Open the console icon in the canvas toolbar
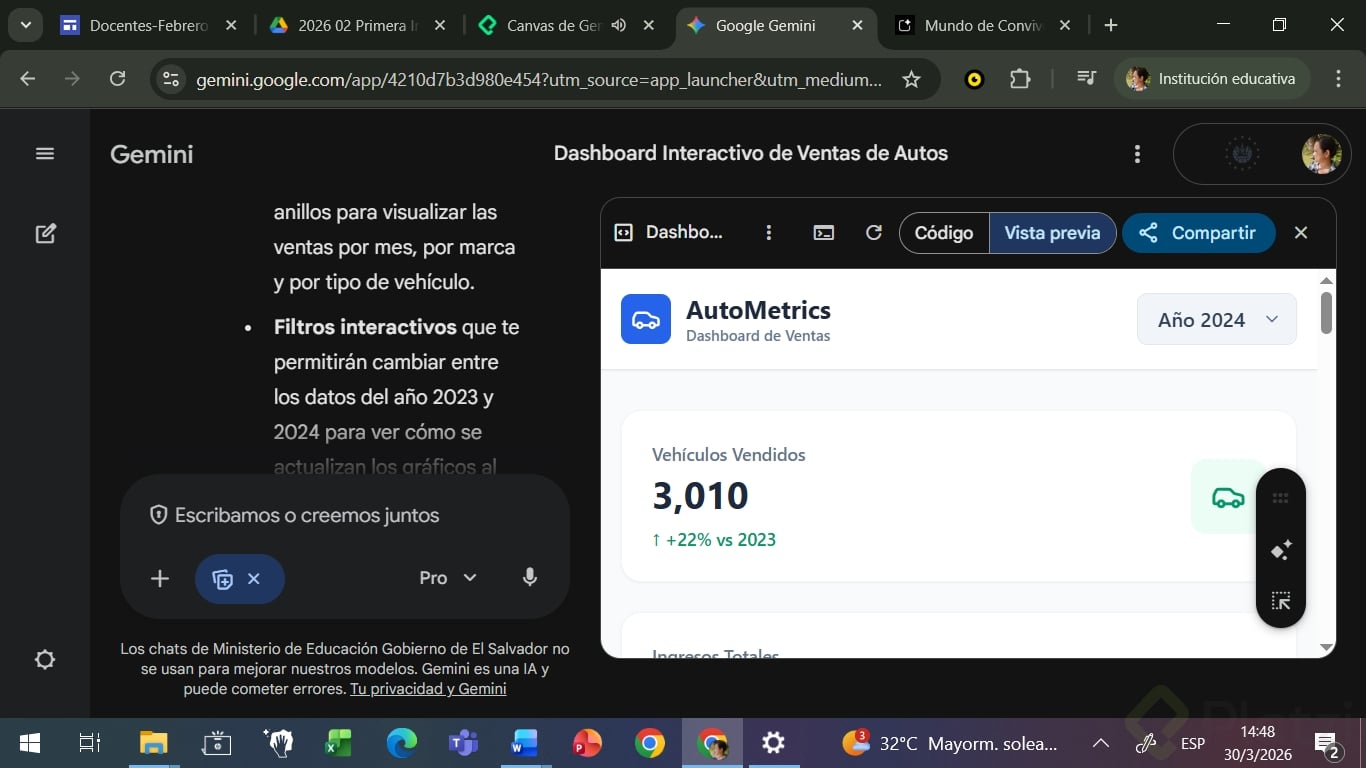1366x768 pixels. pos(824,233)
